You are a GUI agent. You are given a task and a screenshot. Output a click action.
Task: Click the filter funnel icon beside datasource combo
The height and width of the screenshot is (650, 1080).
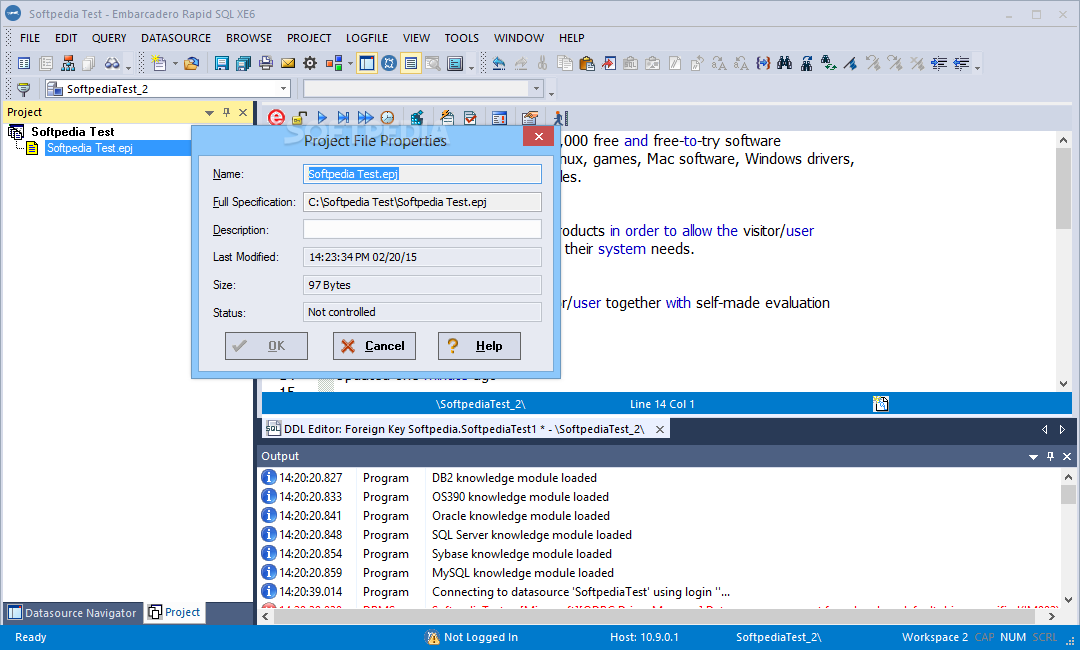23,89
